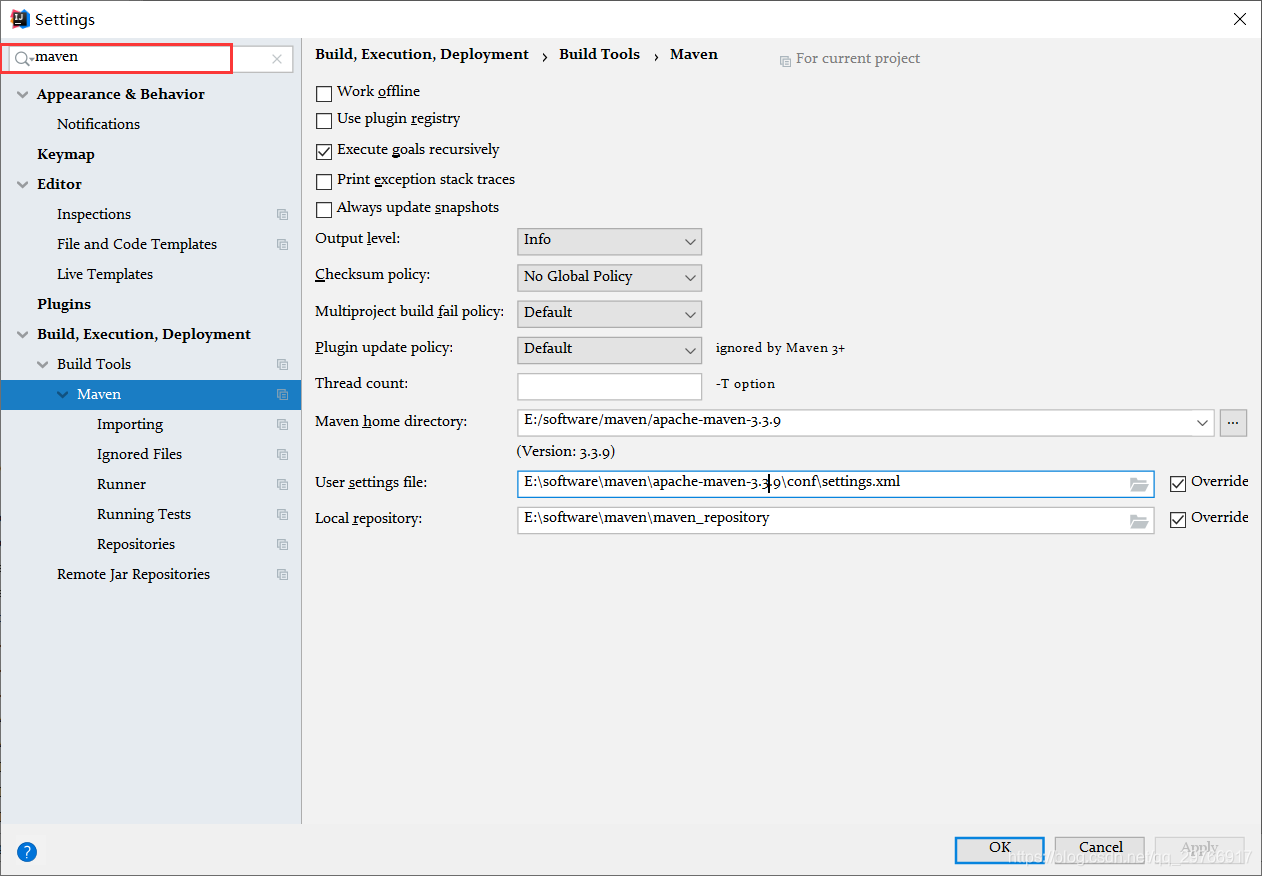The width and height of the screenshot is (1262, 876).
Task: Click the project-level icon next to Inspections
Action: [x=282, y=214]
